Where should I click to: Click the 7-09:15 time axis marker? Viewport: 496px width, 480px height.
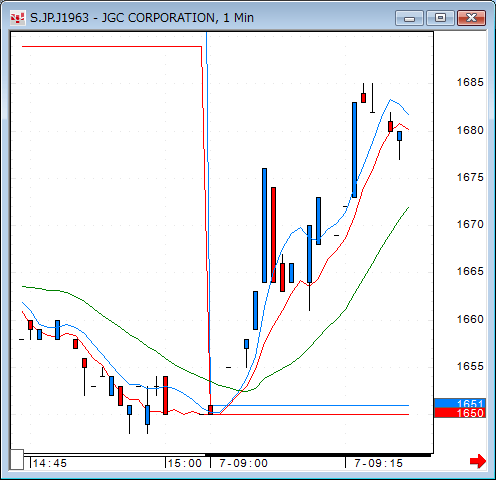point(378,463)
